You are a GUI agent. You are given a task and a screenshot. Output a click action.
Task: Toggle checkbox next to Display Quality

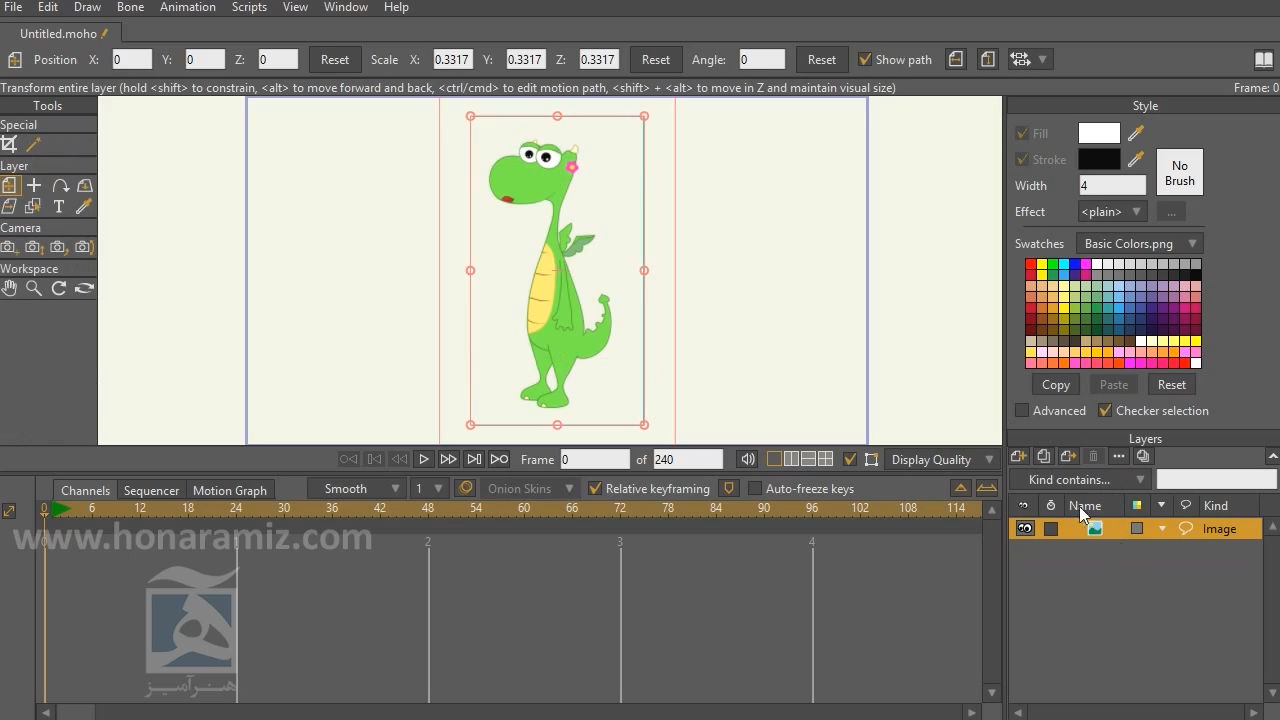tap(850, 459)
